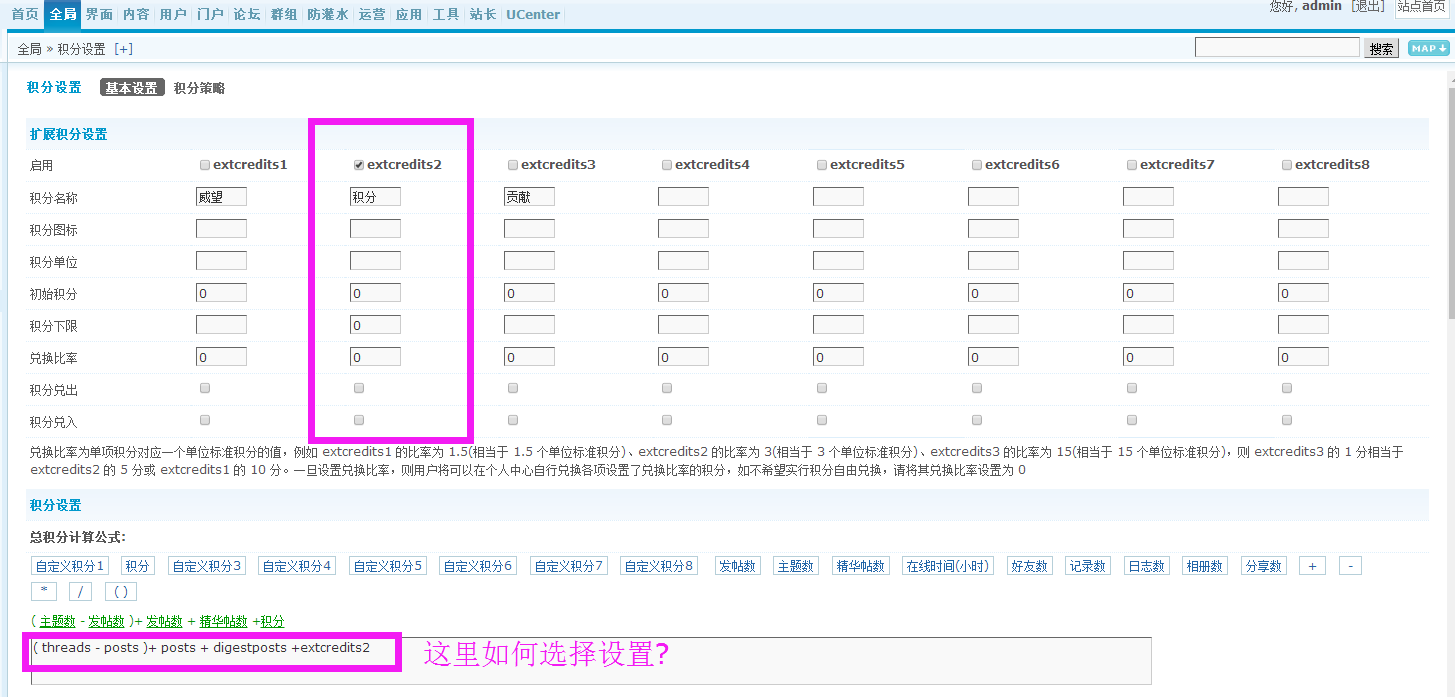Click the MAP navigation icon
This screenshot has width=1455, height=697.
tap(1428, 48)
